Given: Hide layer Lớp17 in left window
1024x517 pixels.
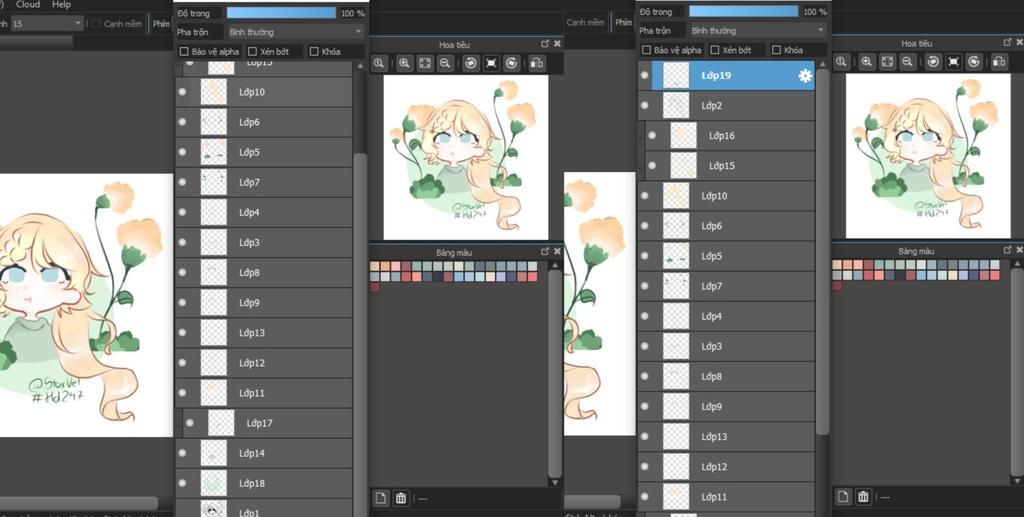Looking at the screenshot, I should (x=189, y=423).
